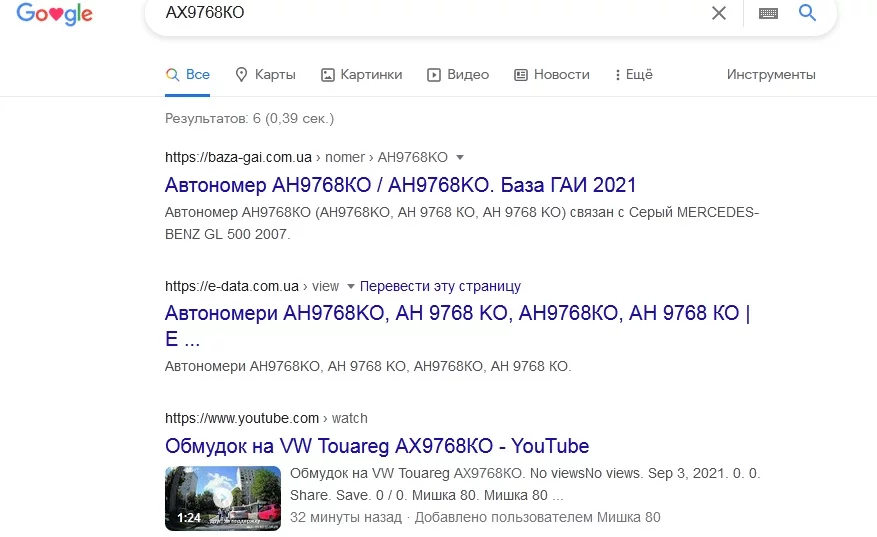The height and width of the screenshot is (537, 877).
Task: Click the baza-gai.com.ua URL breadcrumb
Action: [x=306, y=157]
